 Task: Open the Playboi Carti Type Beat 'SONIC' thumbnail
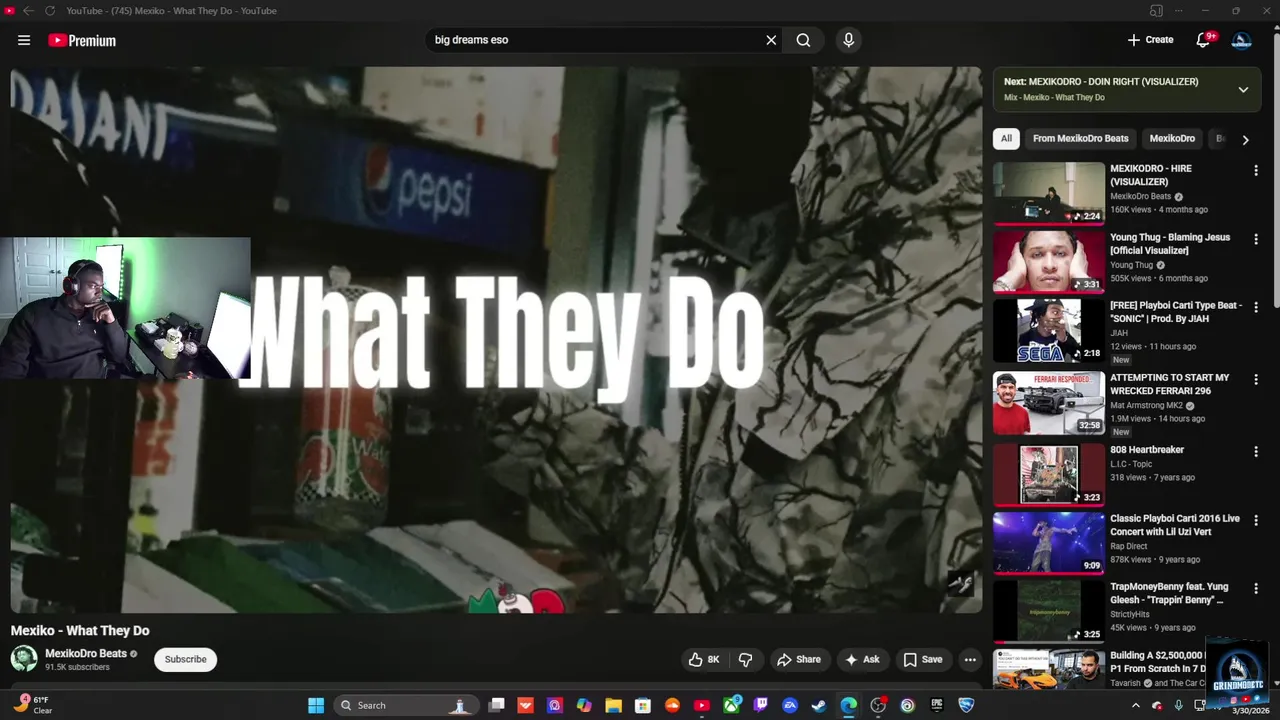tap(1048, 330)
